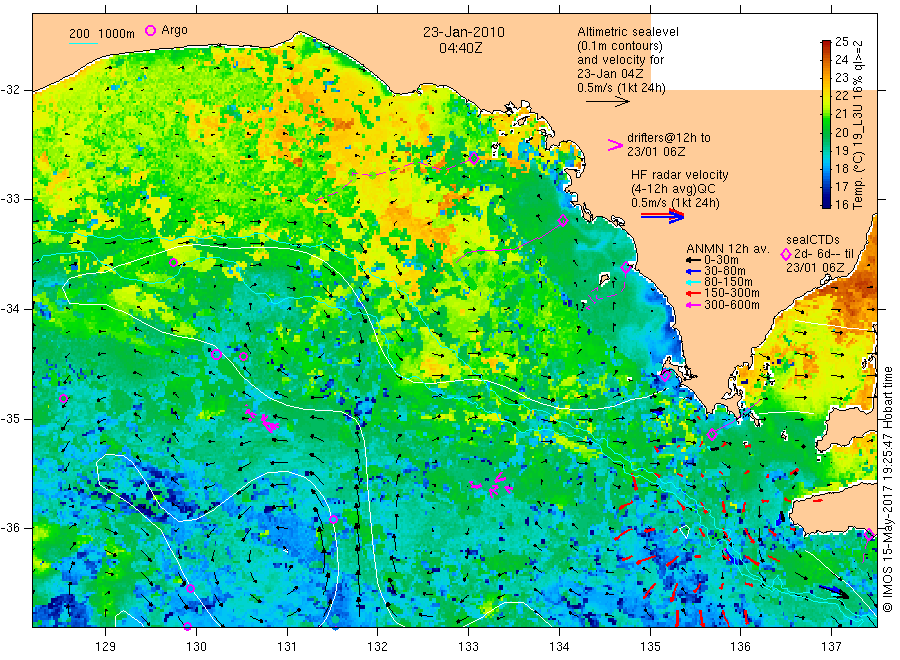Select the altimetric velocity reference arrow
Screen dimensions: 900x660
point(607,102)
